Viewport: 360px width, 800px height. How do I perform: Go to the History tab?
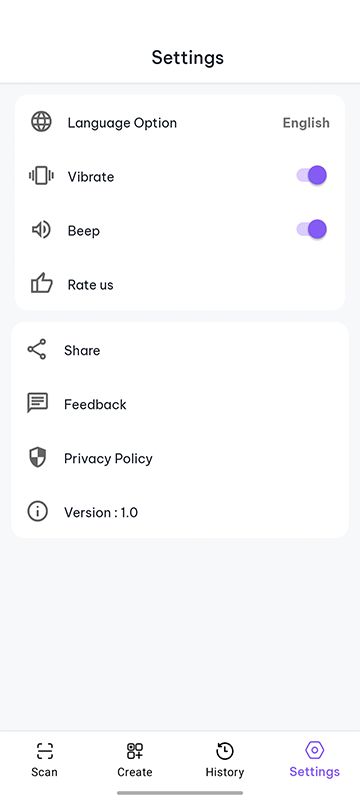pos(225,760)
